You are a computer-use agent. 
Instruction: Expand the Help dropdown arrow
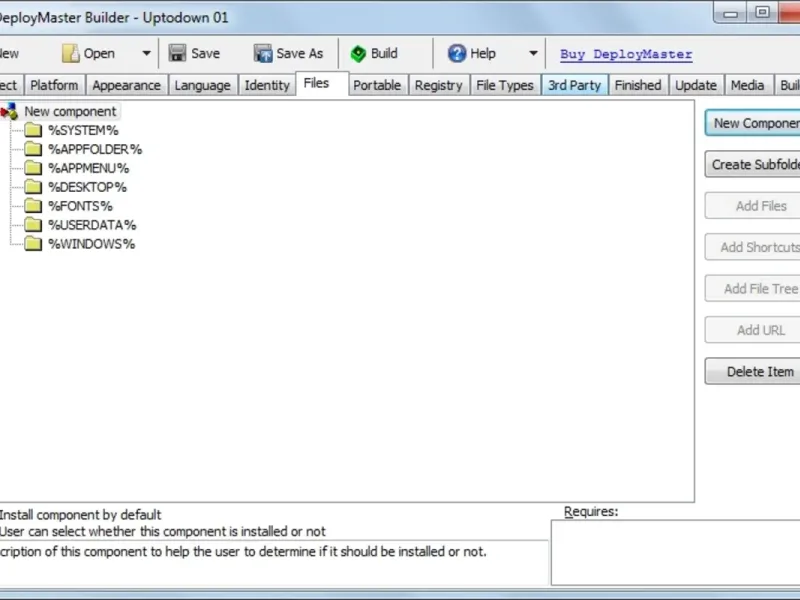(533, 53)
